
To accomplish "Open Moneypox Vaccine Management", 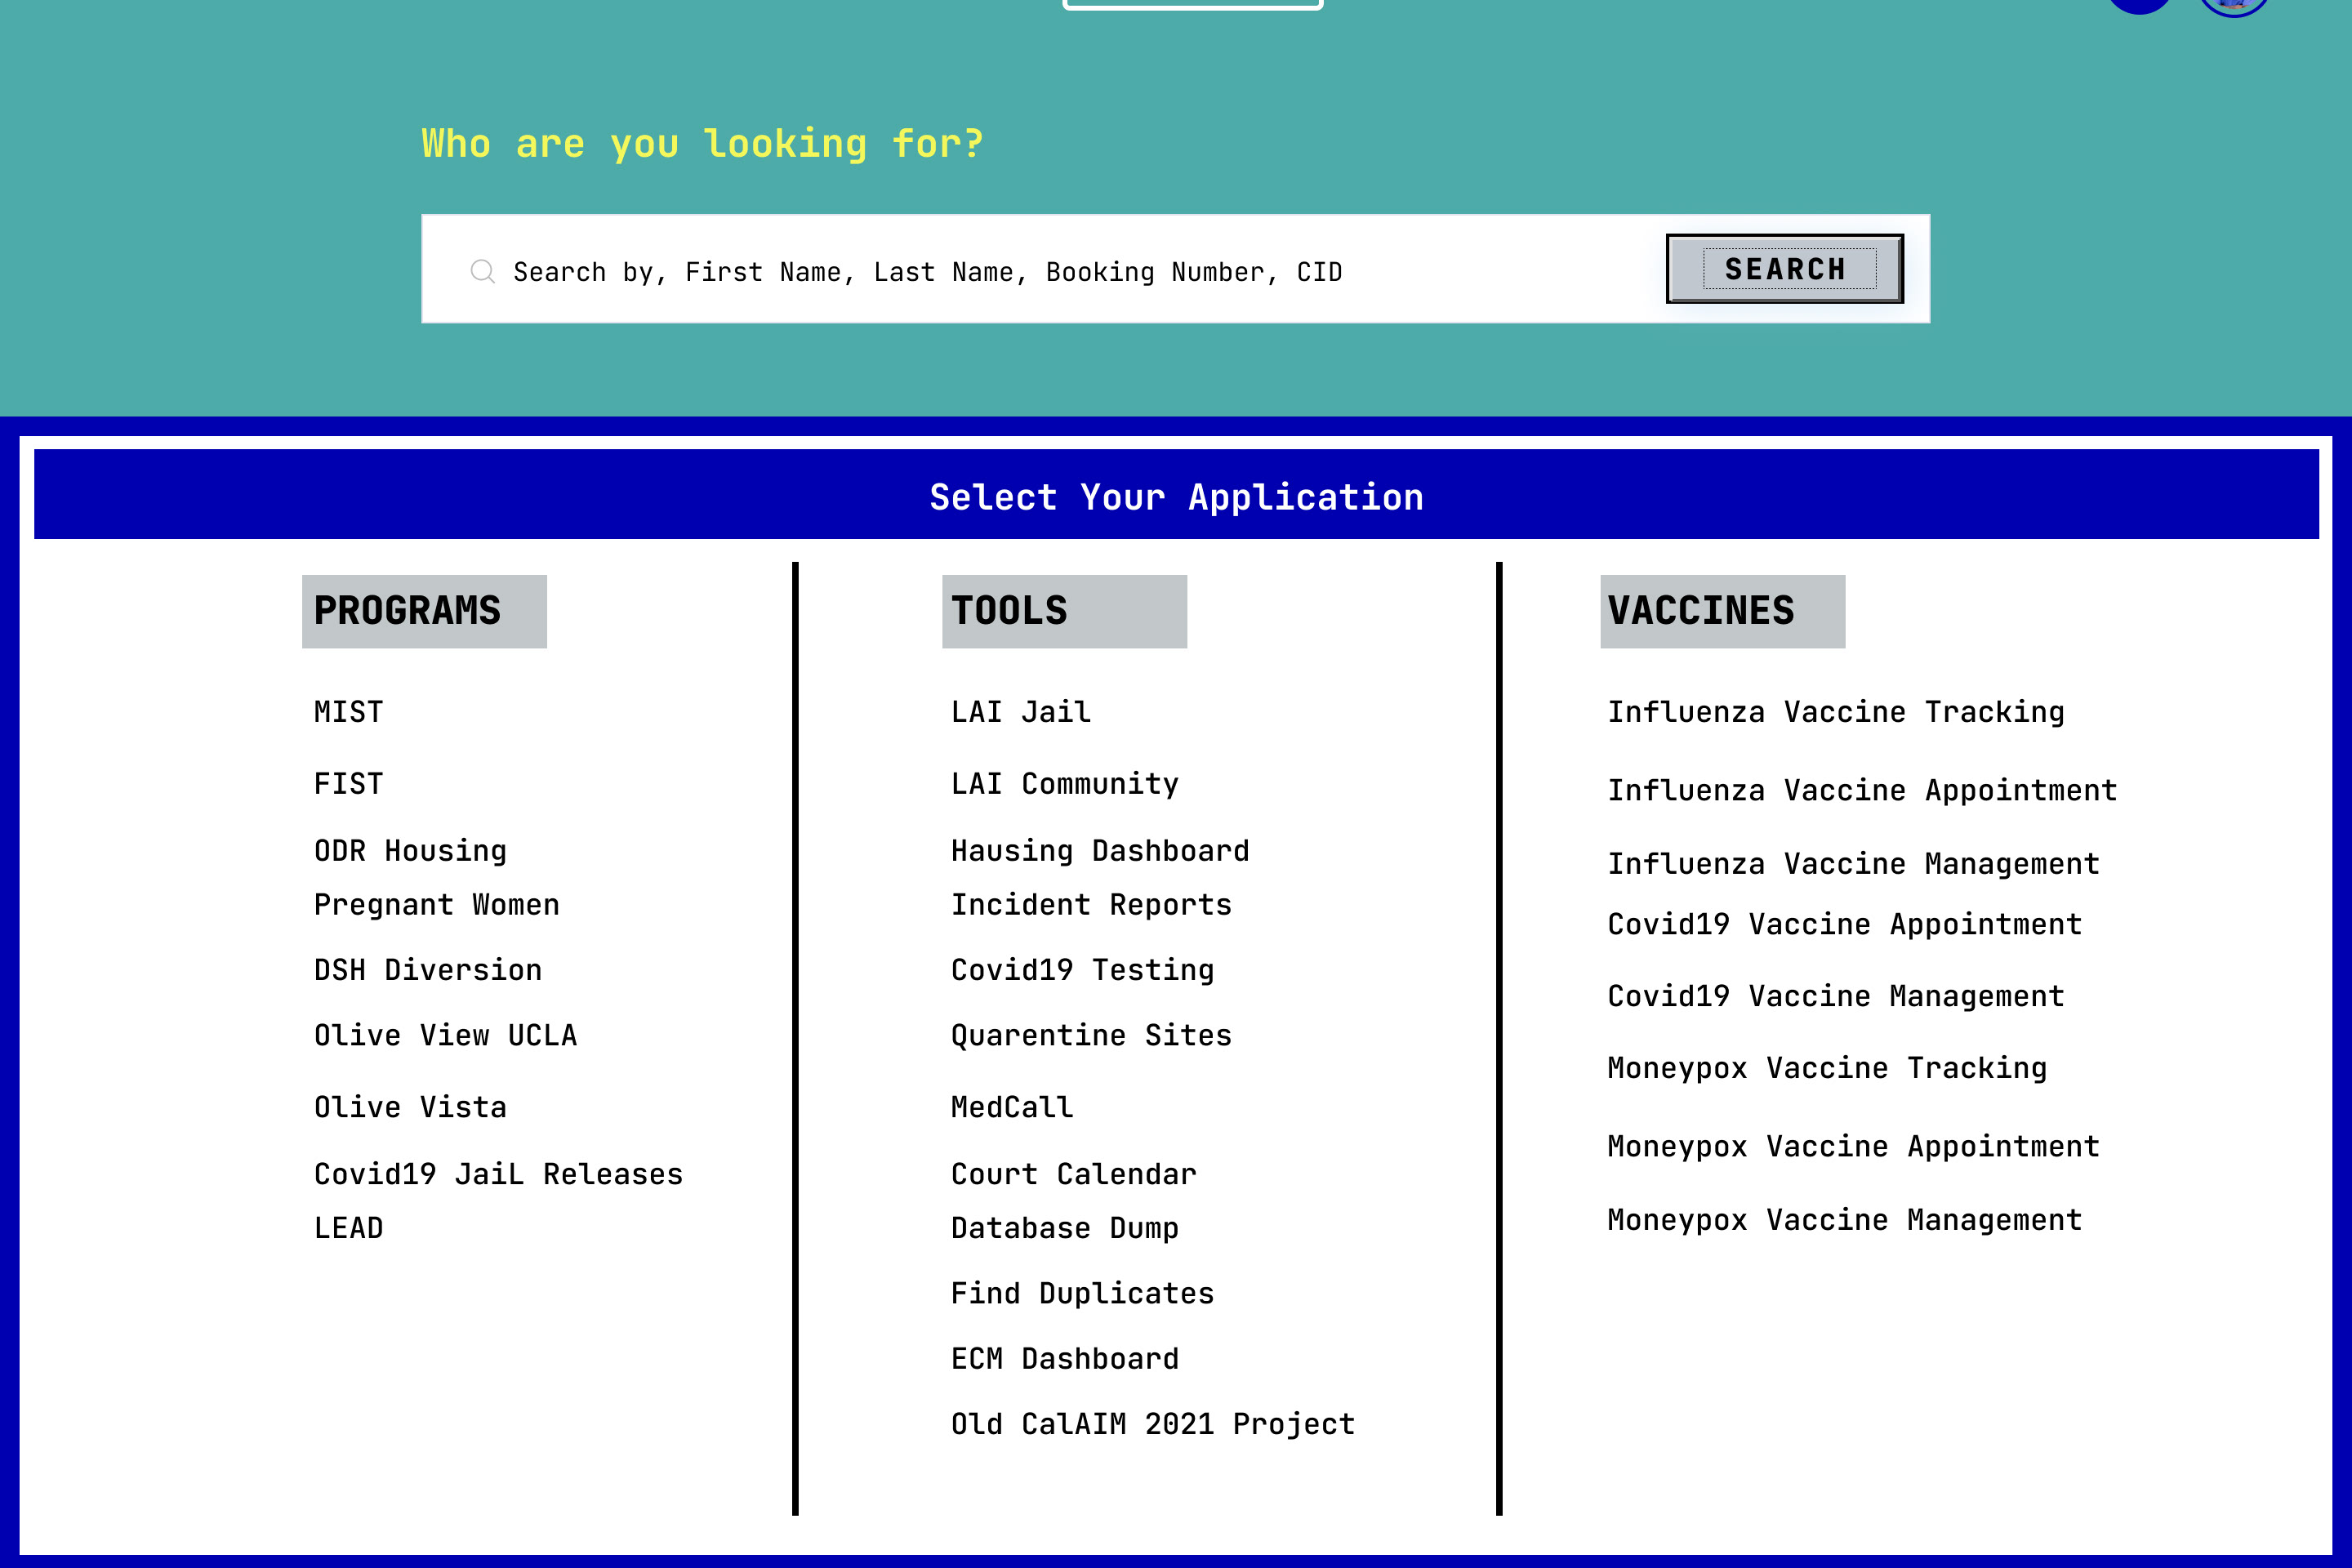I will coord(1844,1220).
